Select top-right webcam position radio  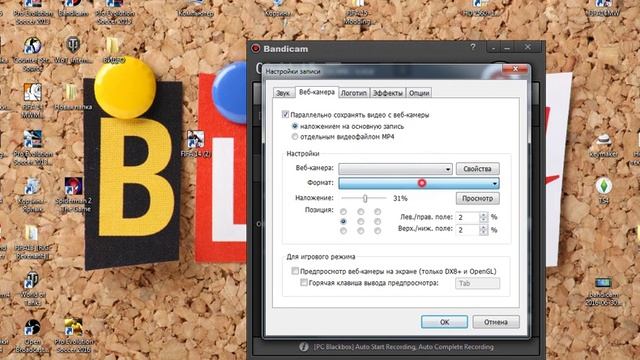pyautogui.click(x=378, y=212)
